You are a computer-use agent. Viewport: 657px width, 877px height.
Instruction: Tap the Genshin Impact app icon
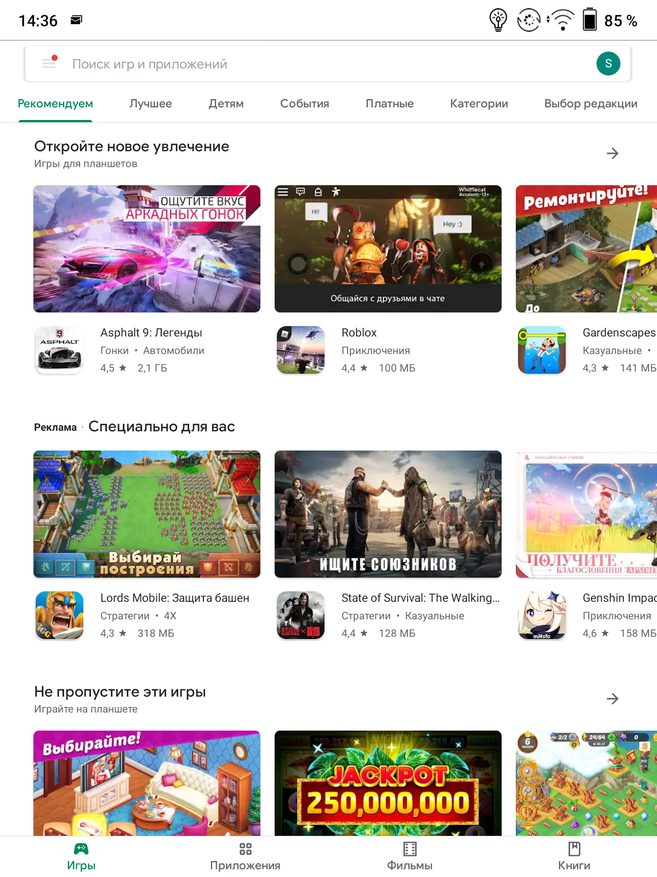click(x=541, y=615)
